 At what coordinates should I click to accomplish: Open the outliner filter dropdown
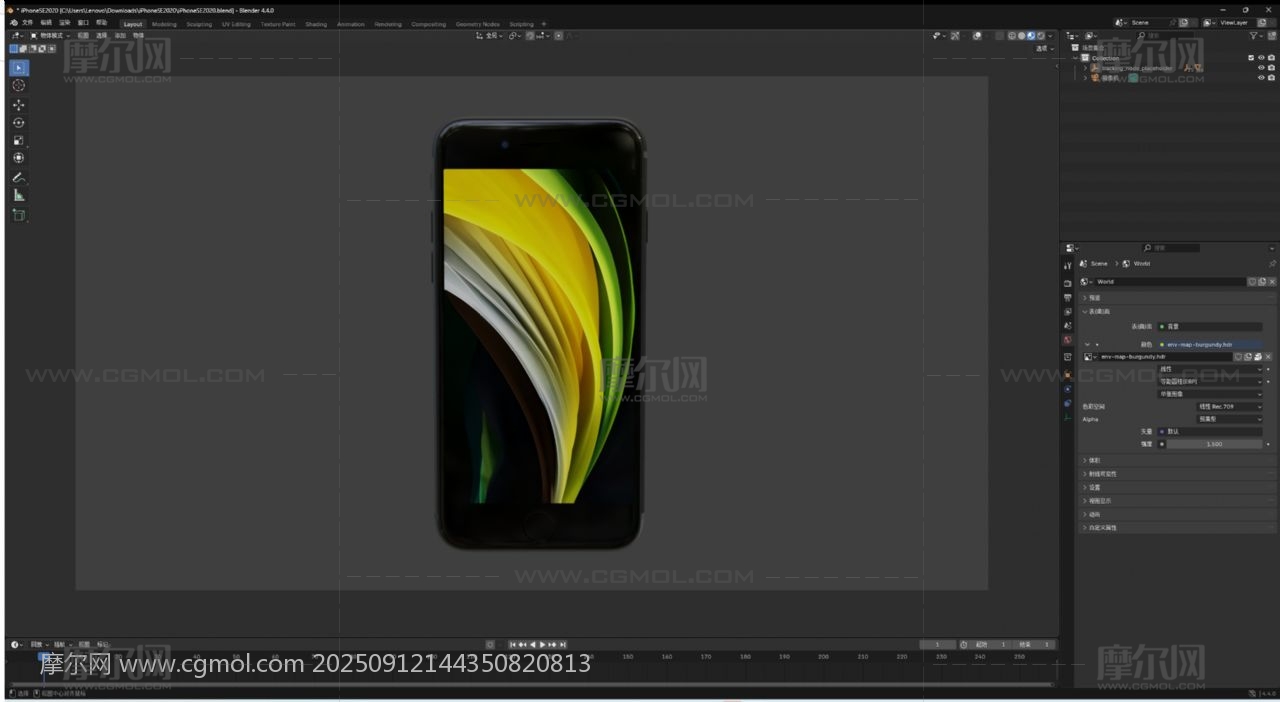click(x=1255, y=36)
